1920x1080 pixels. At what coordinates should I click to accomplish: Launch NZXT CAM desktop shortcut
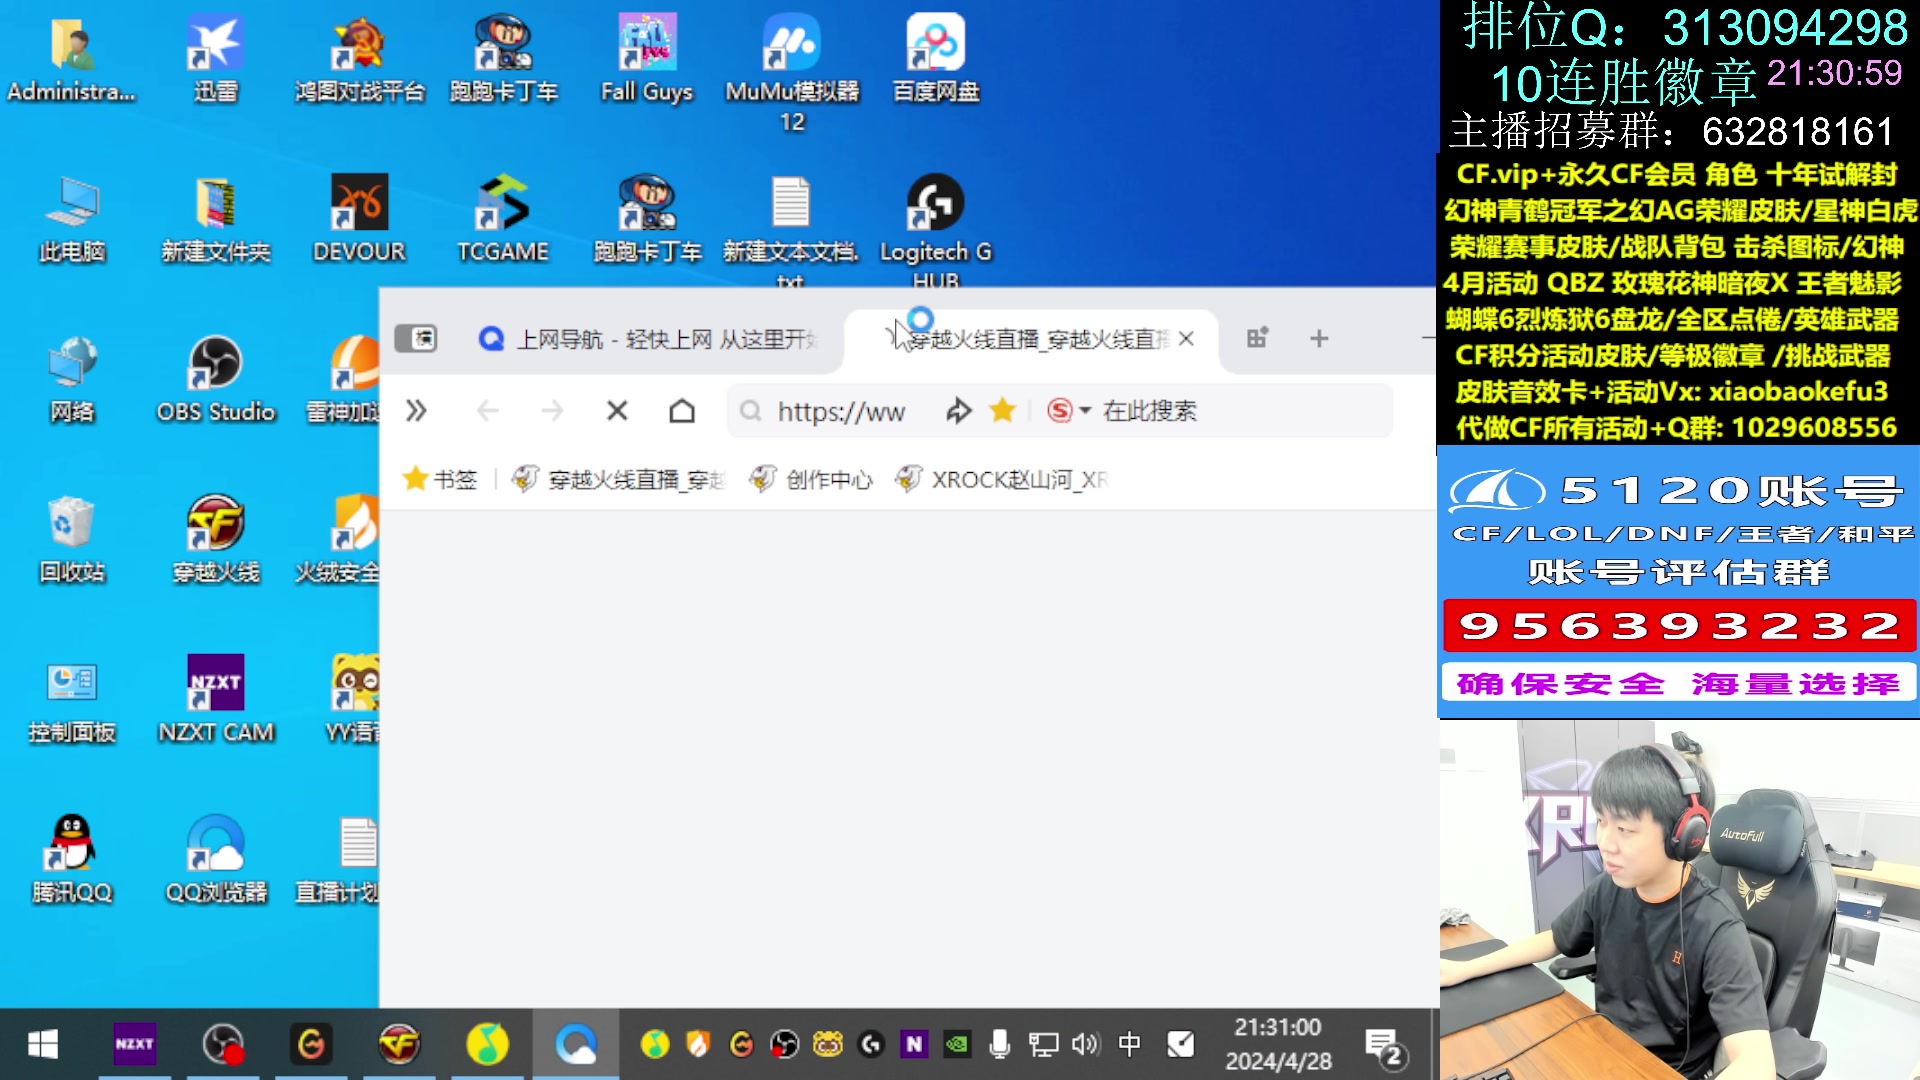coord(215,700)
